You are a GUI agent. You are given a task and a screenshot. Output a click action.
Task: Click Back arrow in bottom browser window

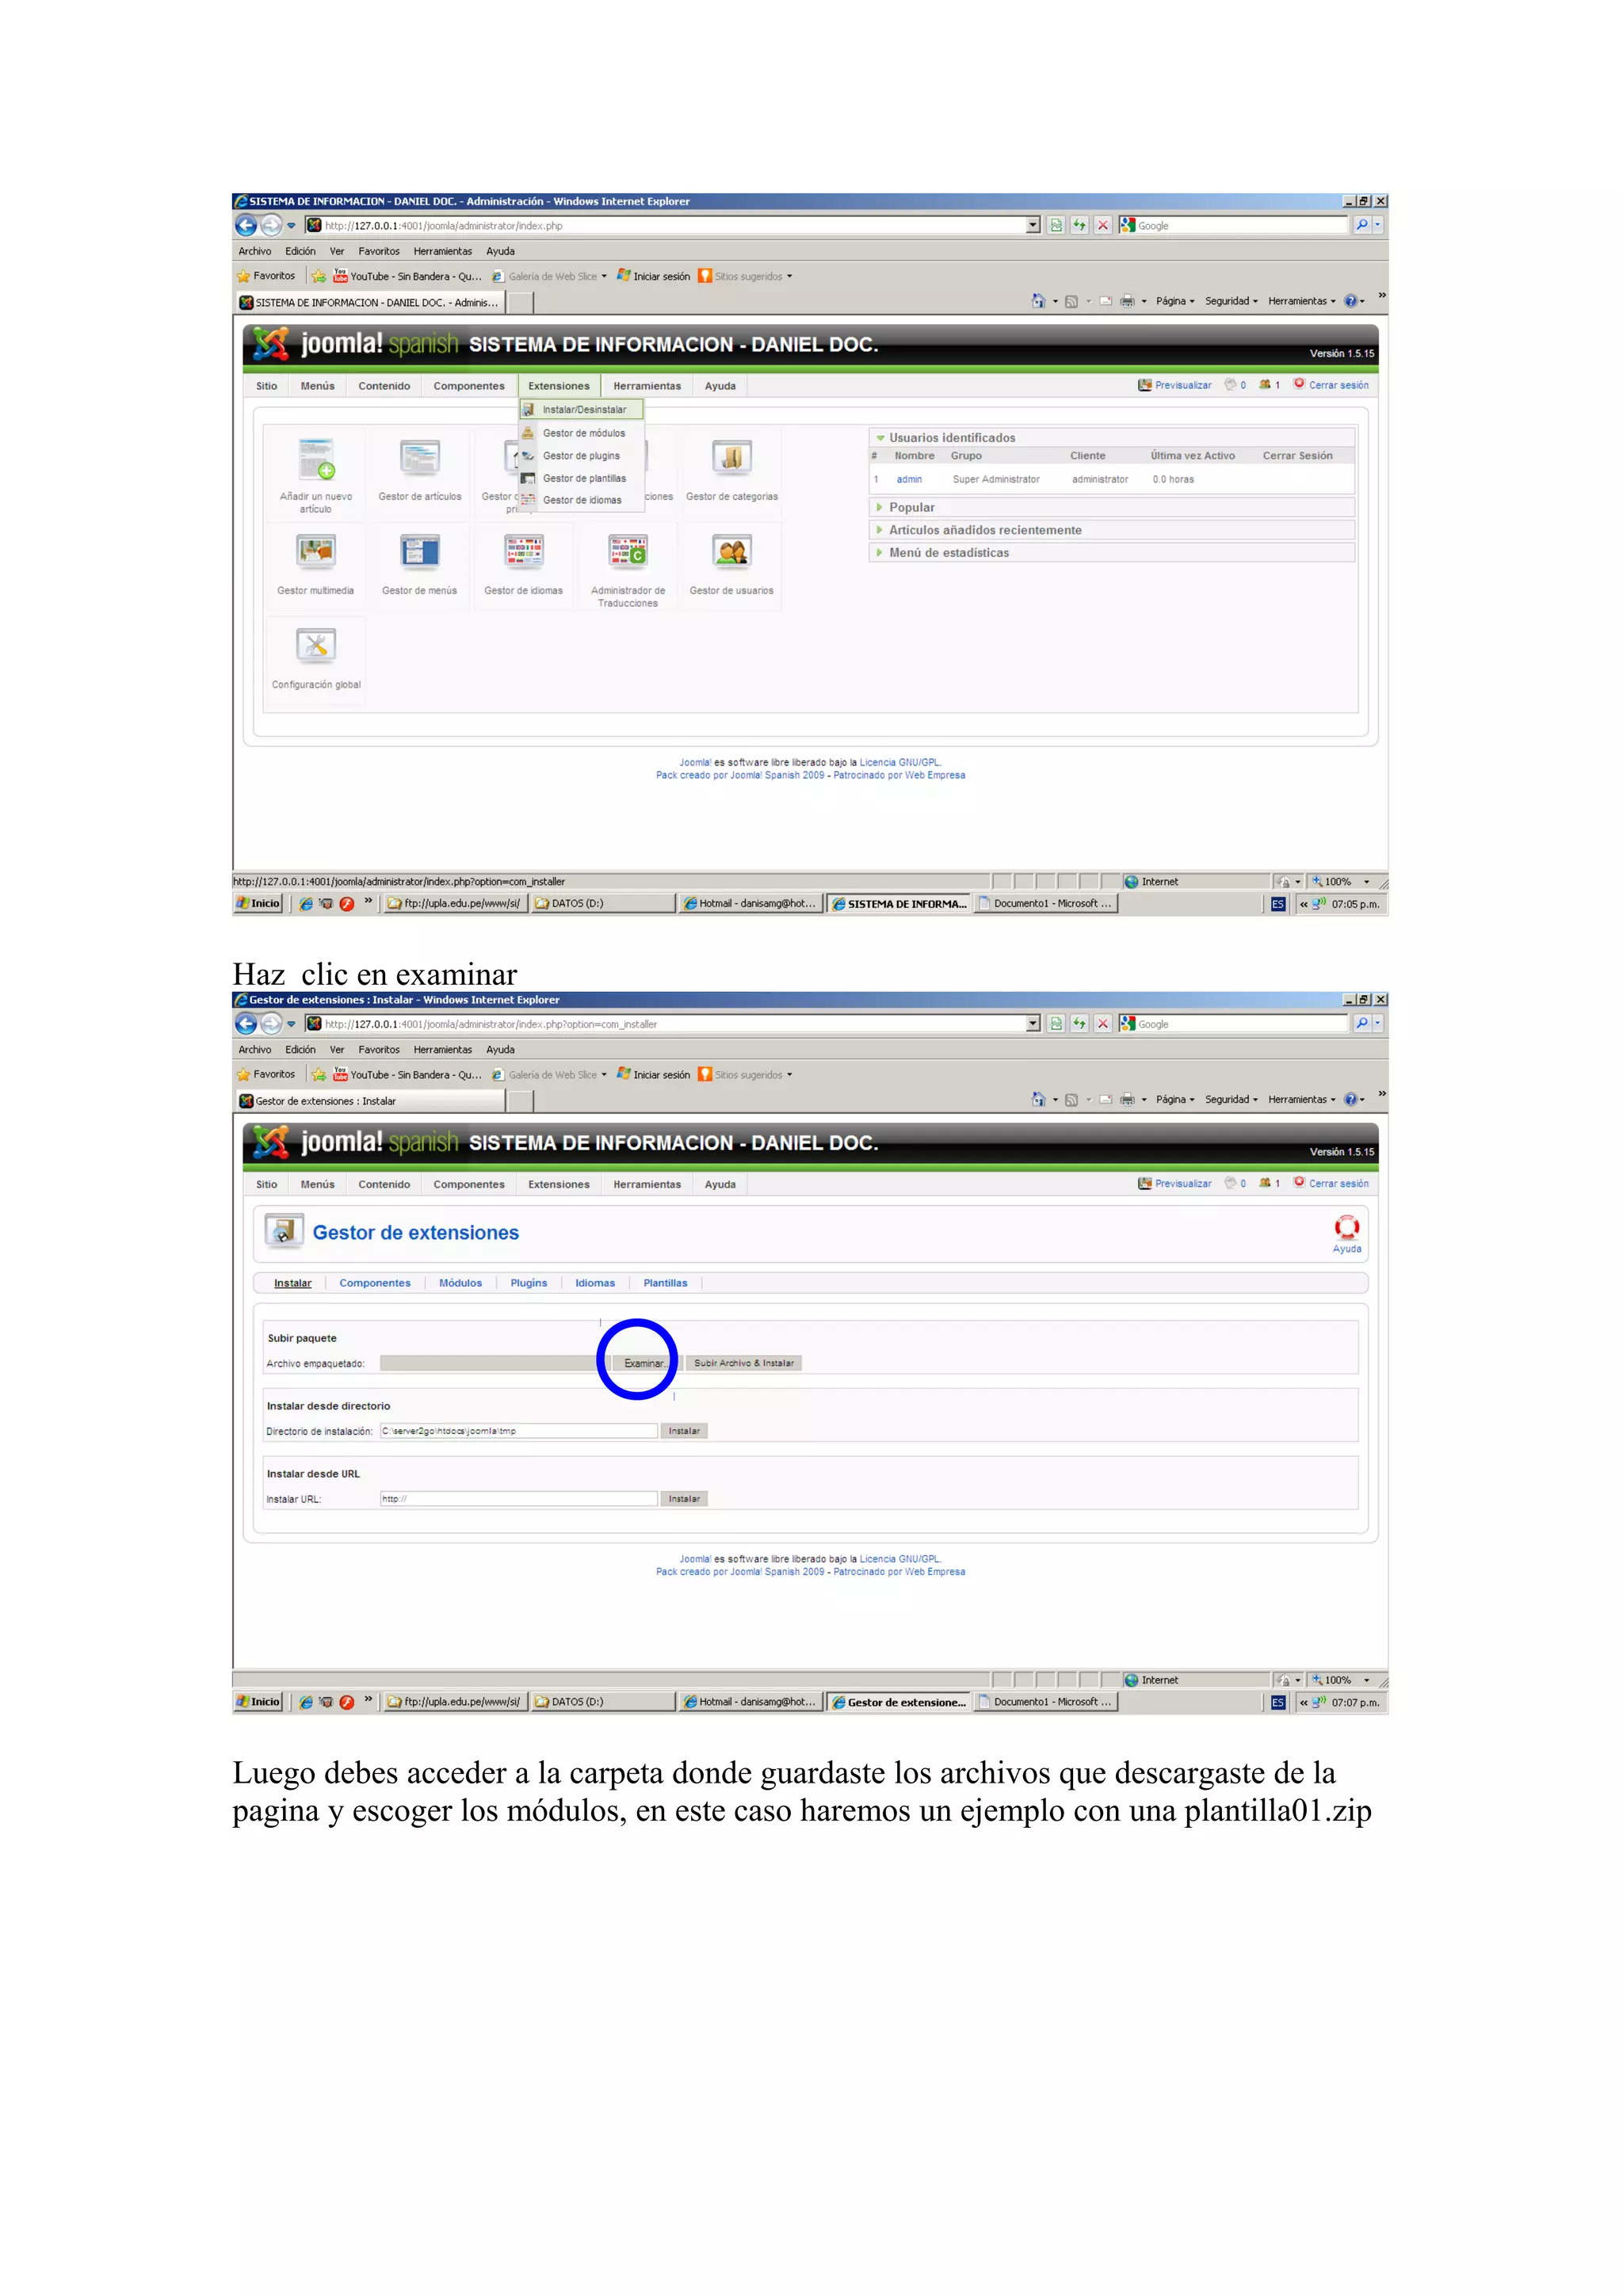(246, 1024)
